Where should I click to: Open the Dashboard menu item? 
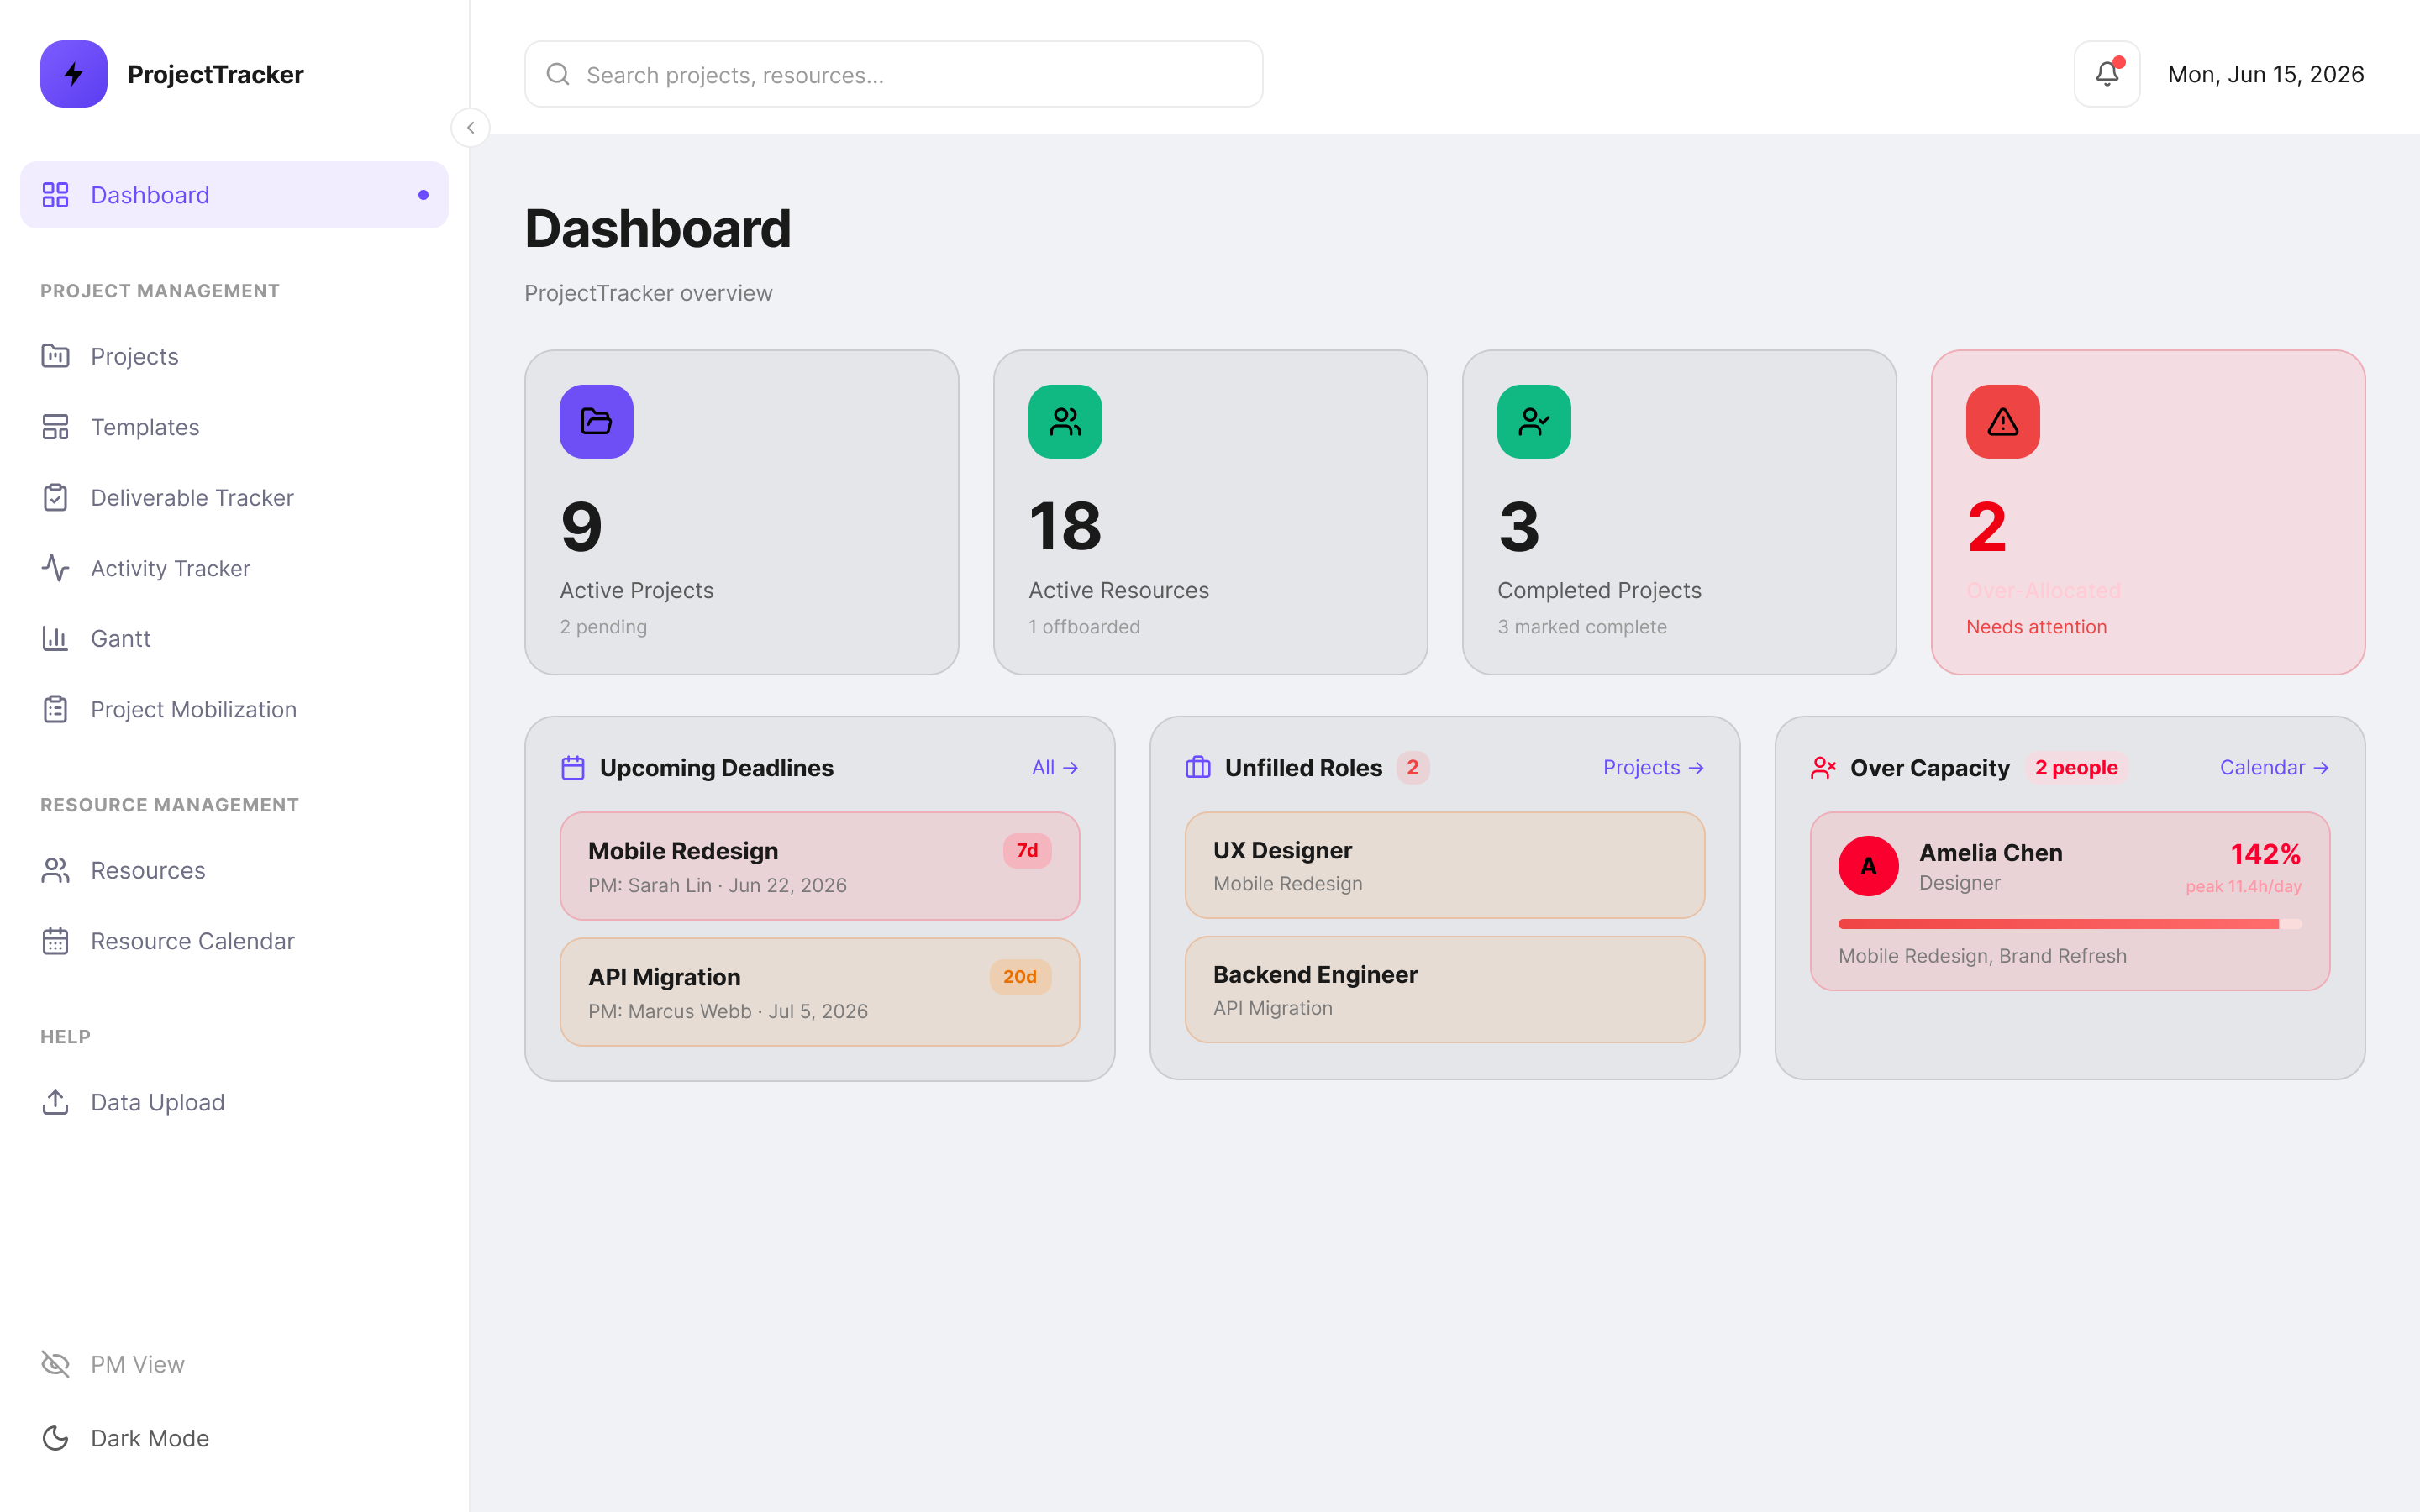click(x=234, y=195)
